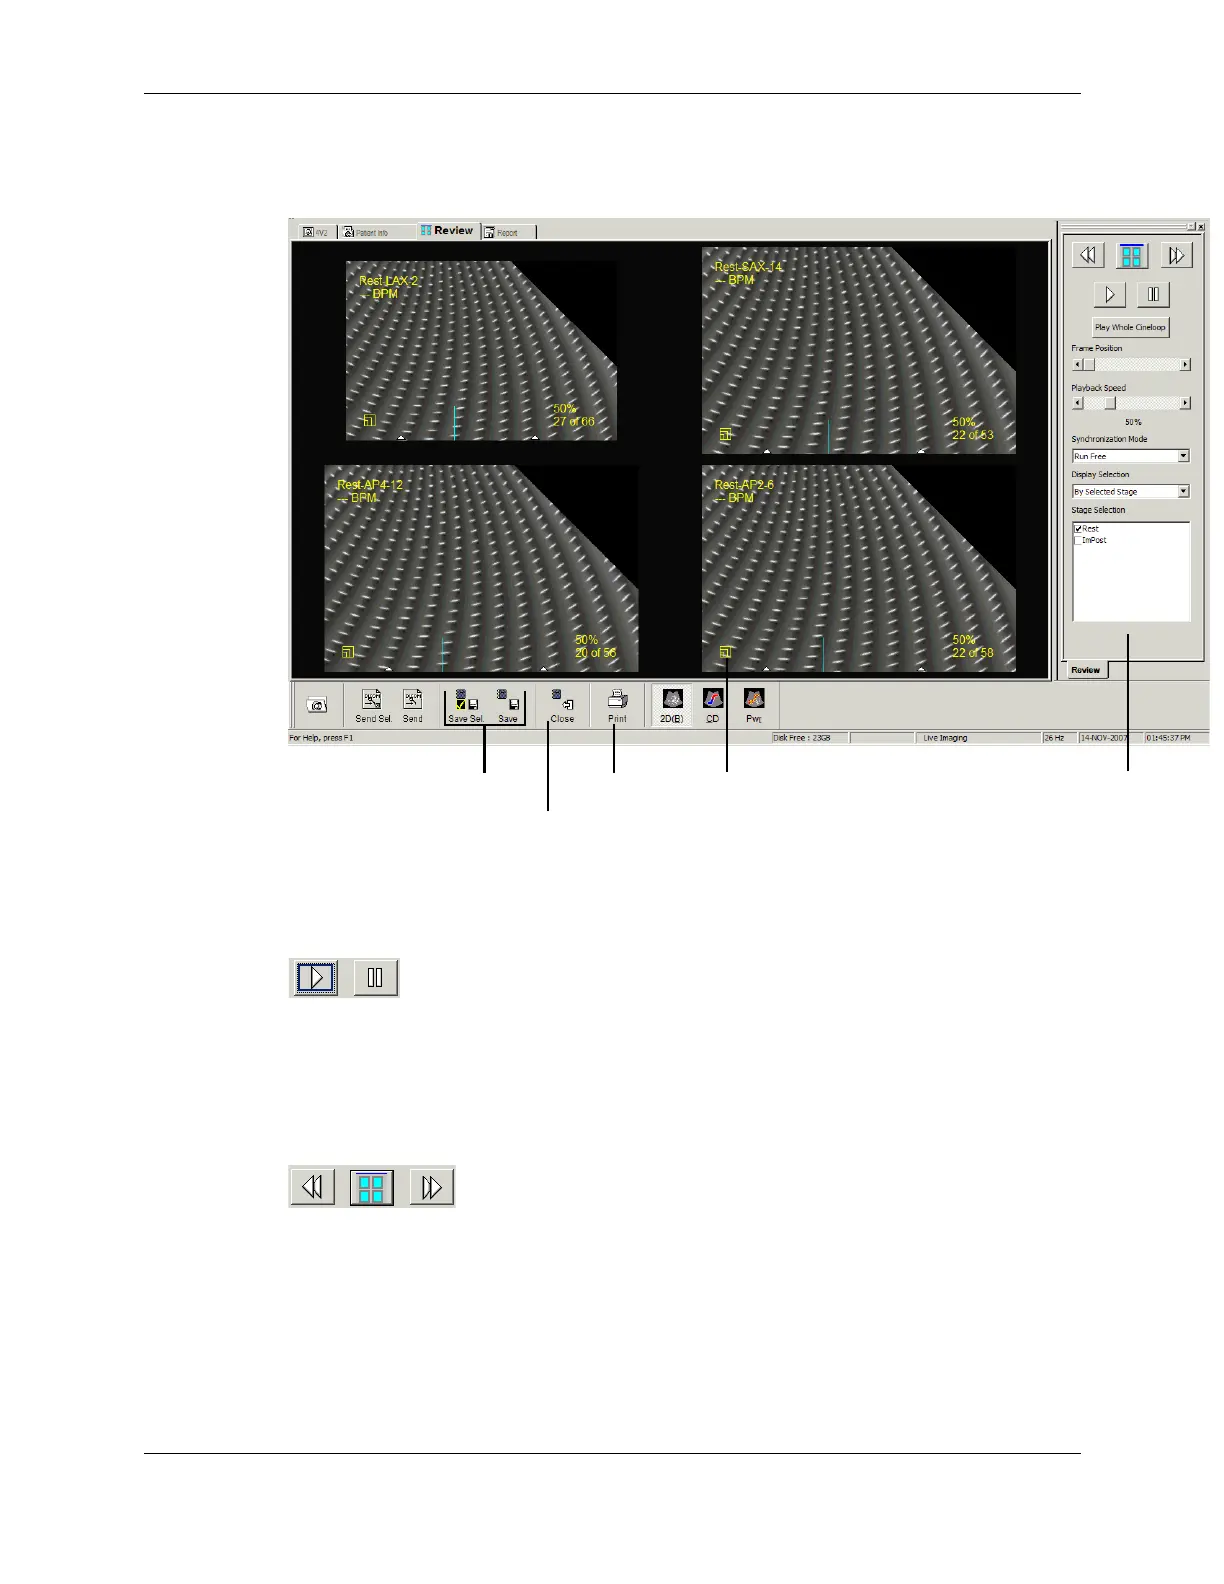Close the Review side panel with X

[1201, 227]
